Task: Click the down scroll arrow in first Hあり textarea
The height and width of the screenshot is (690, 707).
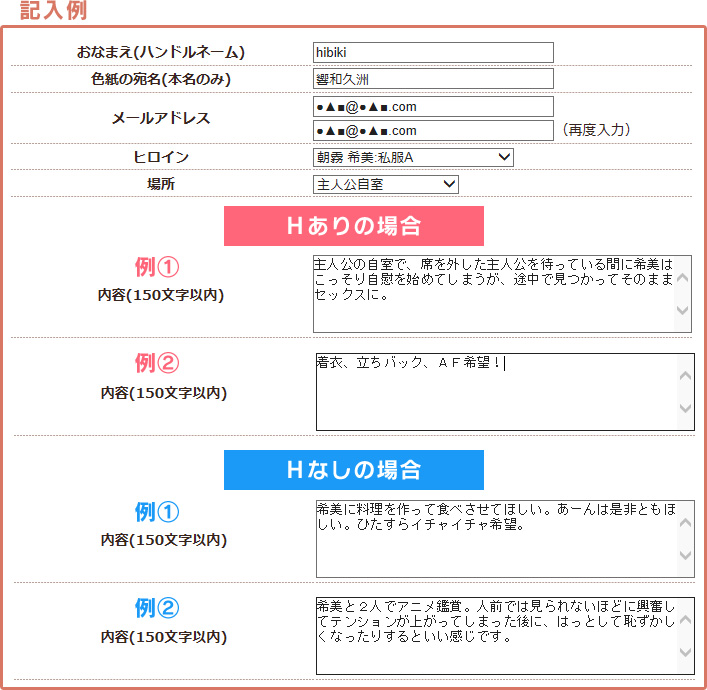Action: click(683, 310)
